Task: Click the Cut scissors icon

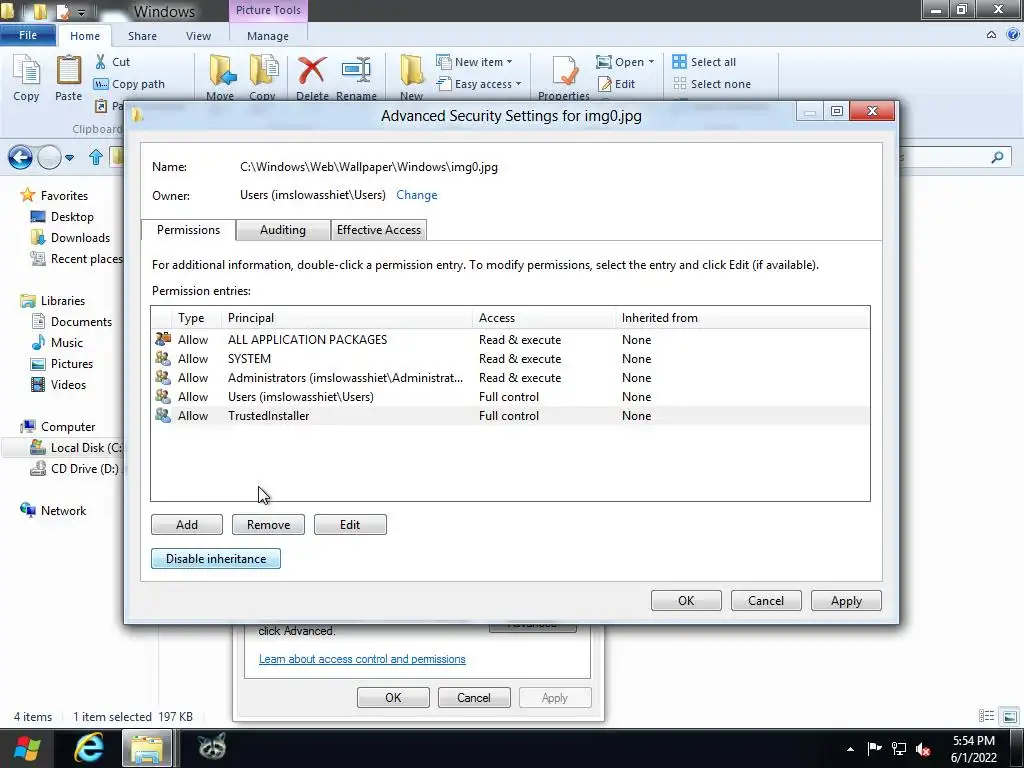Action: point(101,62)
